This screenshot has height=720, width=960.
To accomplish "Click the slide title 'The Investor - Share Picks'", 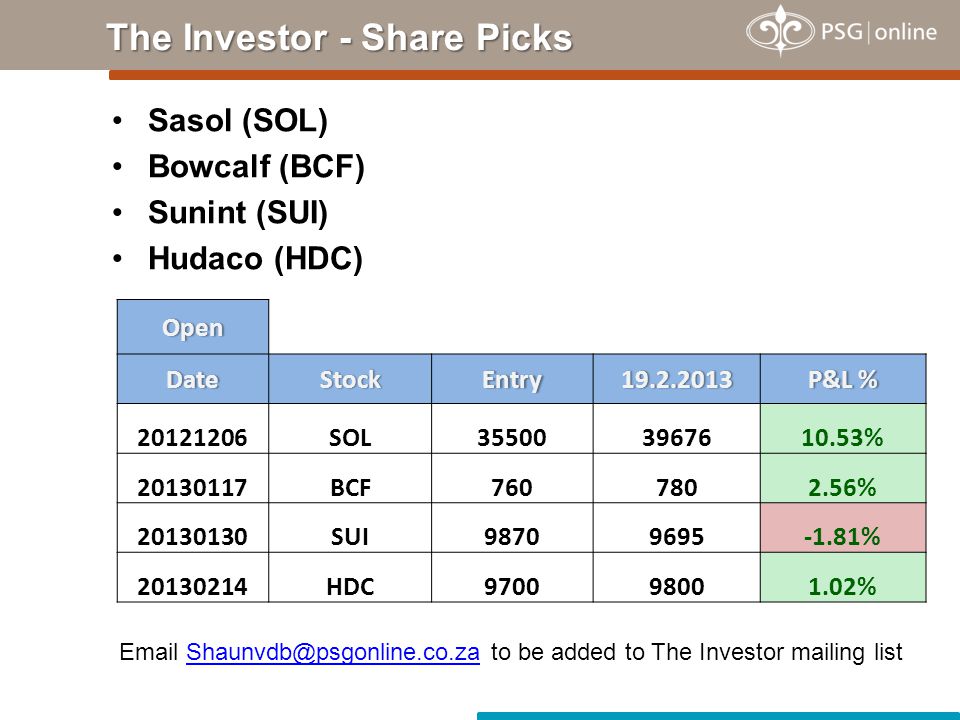I will 339,37.
